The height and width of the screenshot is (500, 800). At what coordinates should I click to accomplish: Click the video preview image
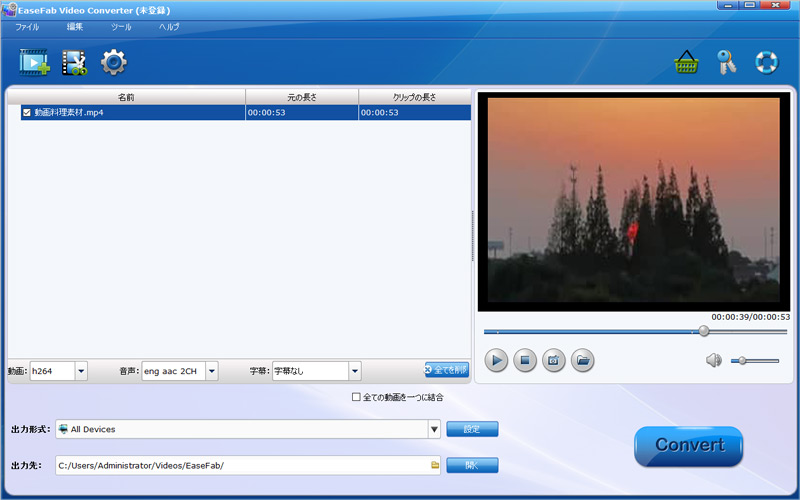[634, 200]
